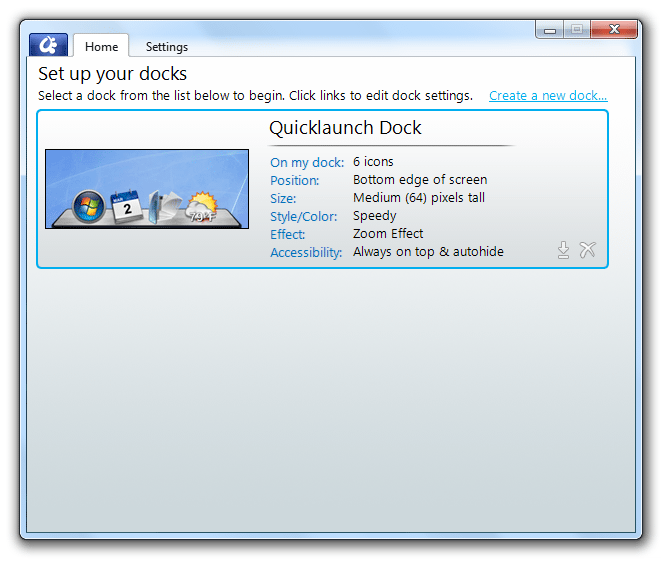Minimize the dock settings window
This screenshot has height=561, width=665.
click(x=550, y=30)
